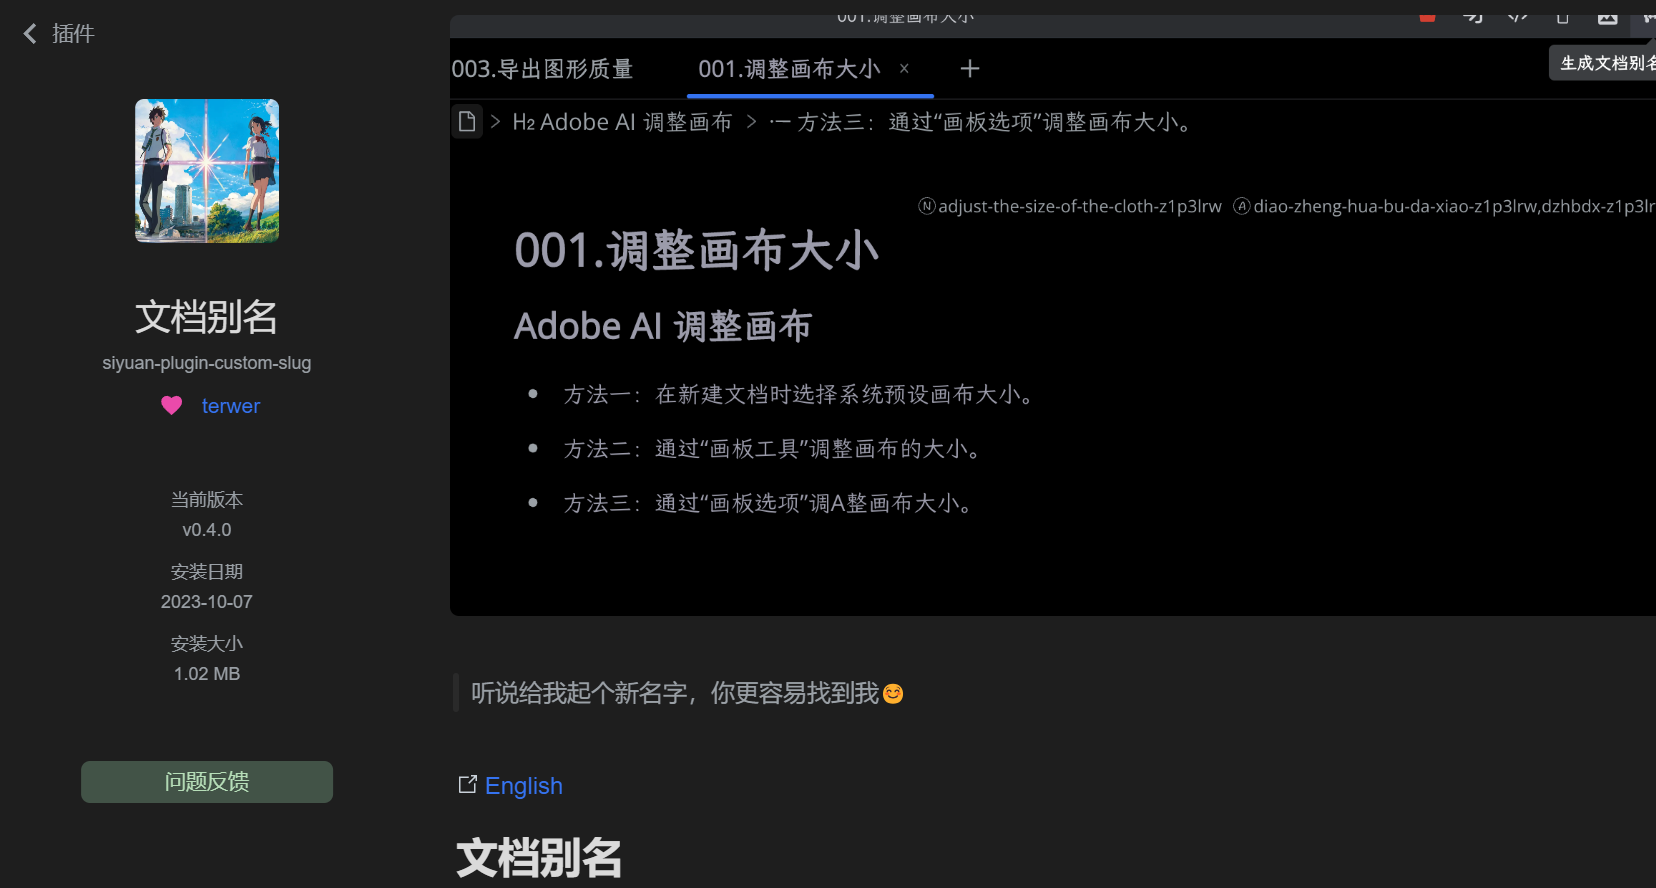Click the breadcrumb chevron before 方法三
The height and width of the screenshot is (888, 1656).
click(x=752, y=122)
